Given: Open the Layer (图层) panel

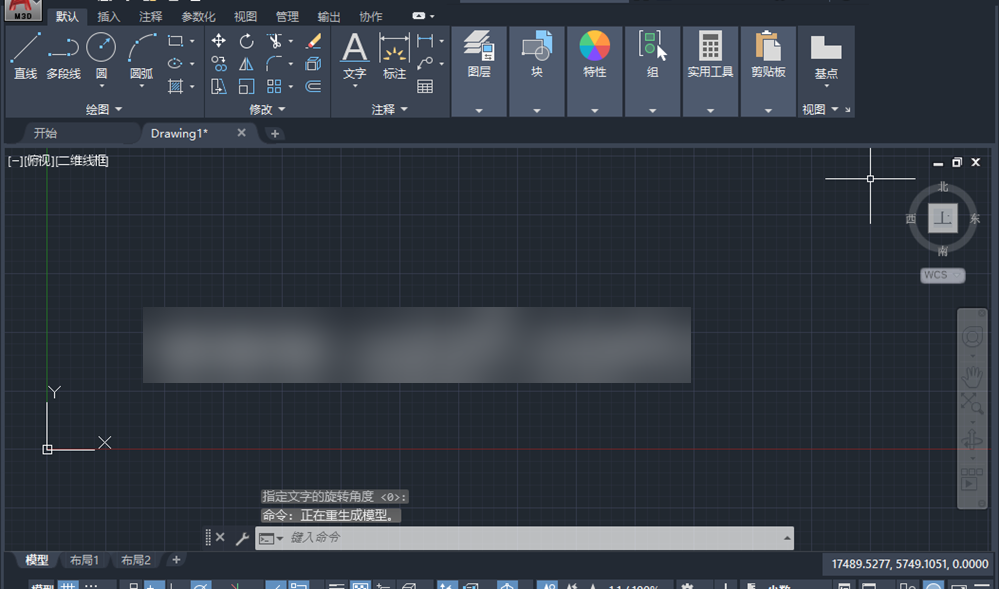Looking at the screenshot, I should (x=479, y=71).
